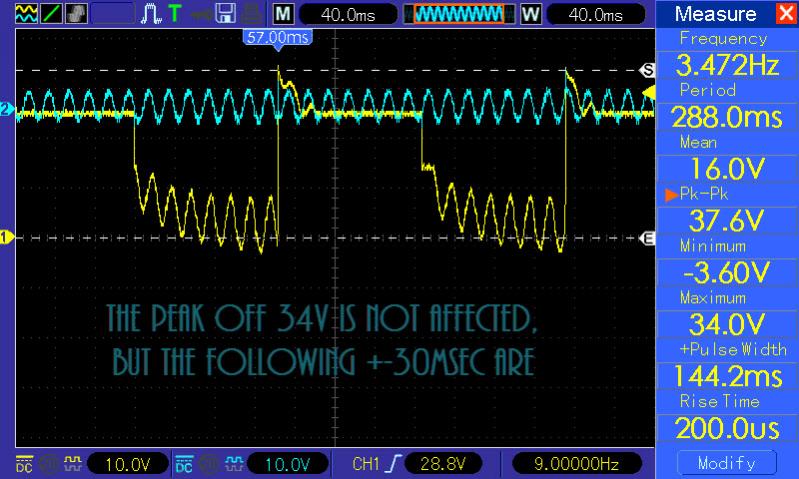Click the rising edge trigger slope icon

393,464
